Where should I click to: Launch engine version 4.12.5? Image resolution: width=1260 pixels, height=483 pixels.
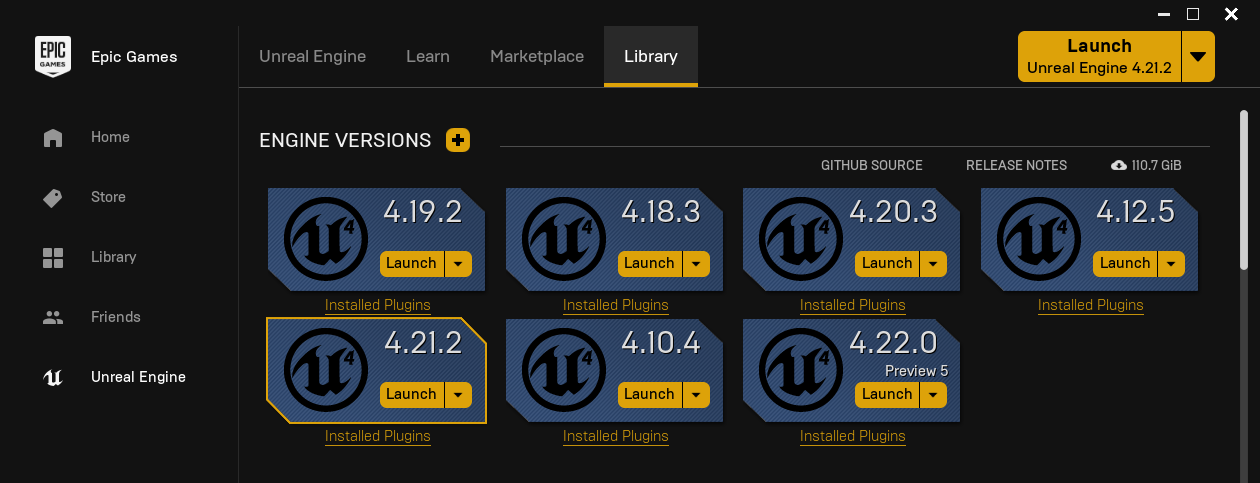click(x=1125, y=263)
